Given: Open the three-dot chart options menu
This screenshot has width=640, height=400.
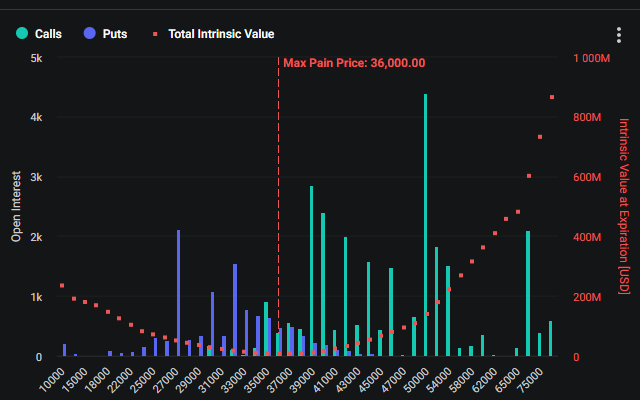Looking at the screenshot, I should tap(618, 35).
